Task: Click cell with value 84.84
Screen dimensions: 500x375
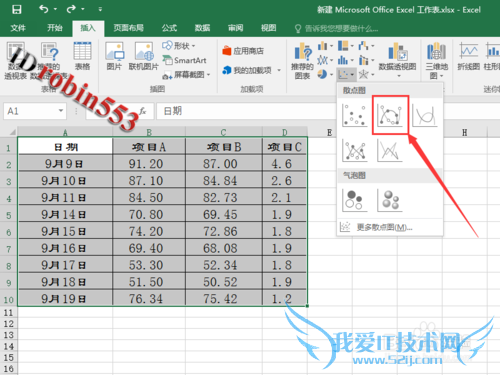Action: pos(224,181)
